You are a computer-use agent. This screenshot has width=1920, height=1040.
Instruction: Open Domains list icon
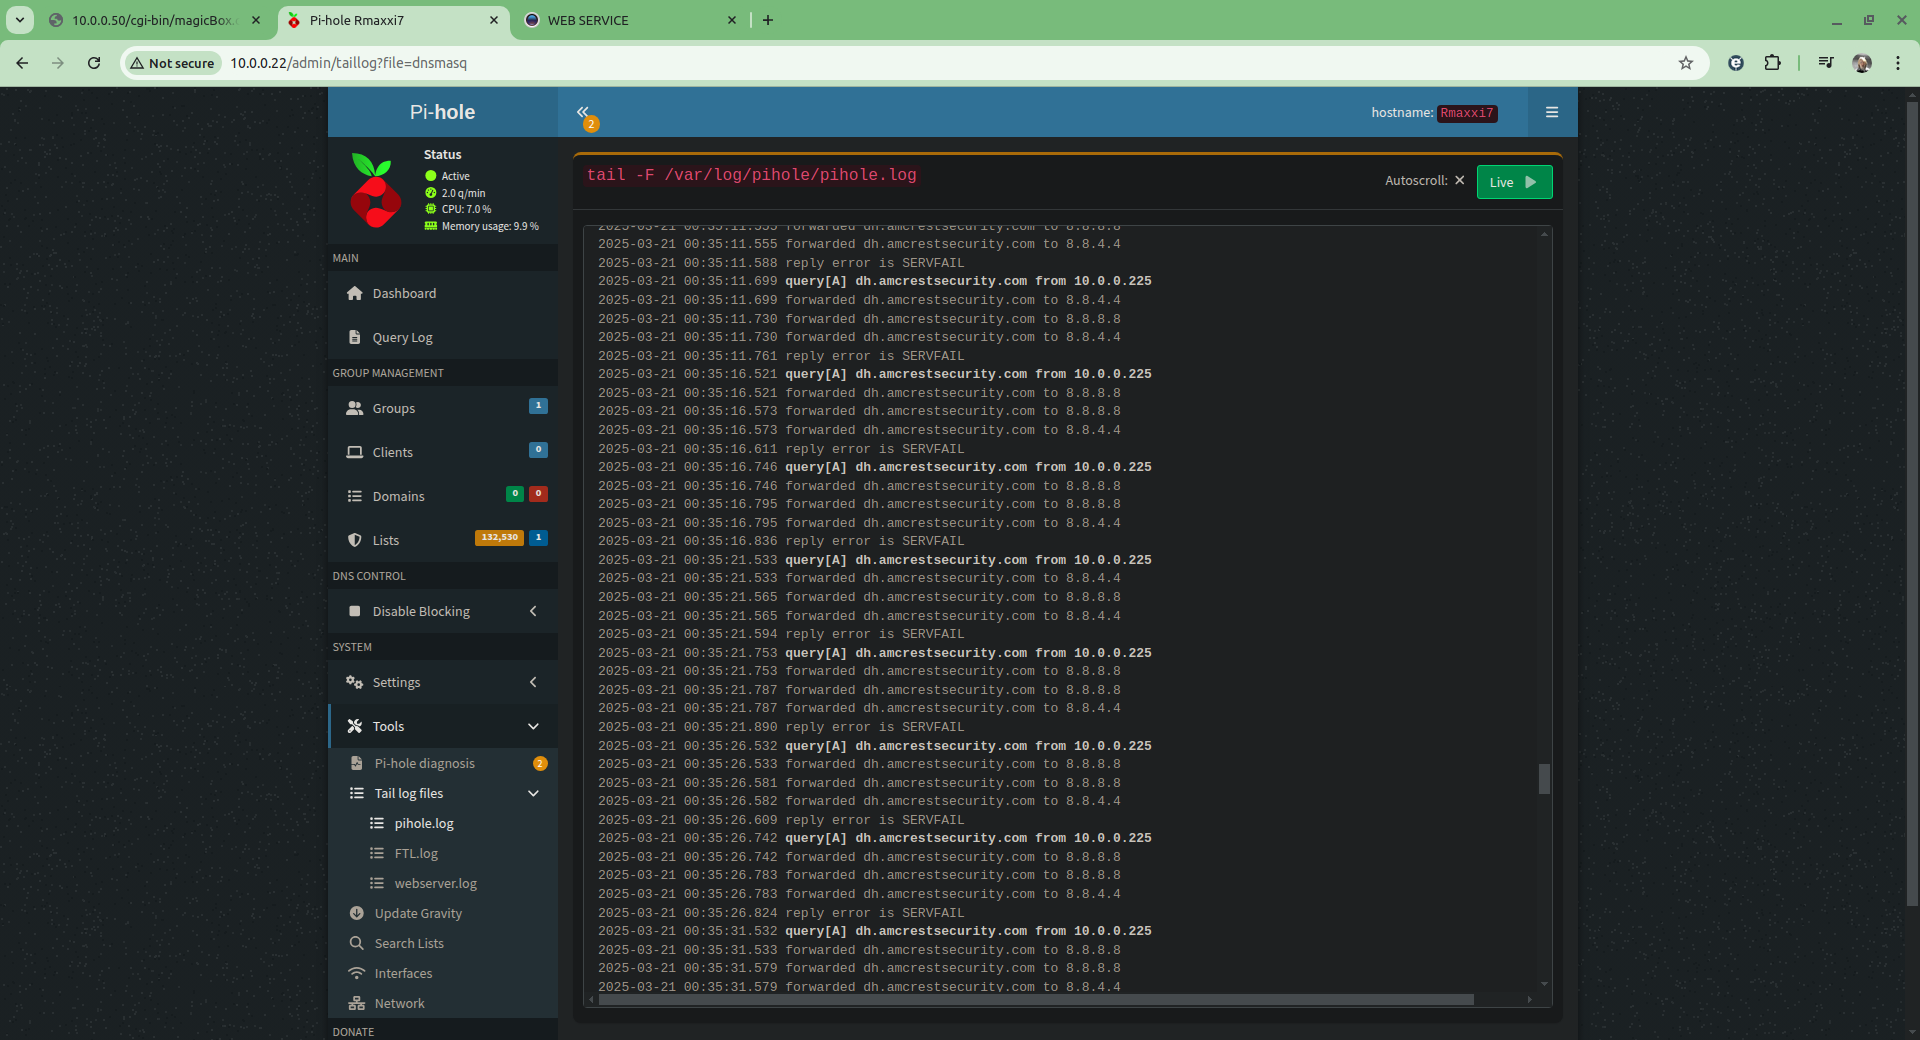click(x=354, y=496)
